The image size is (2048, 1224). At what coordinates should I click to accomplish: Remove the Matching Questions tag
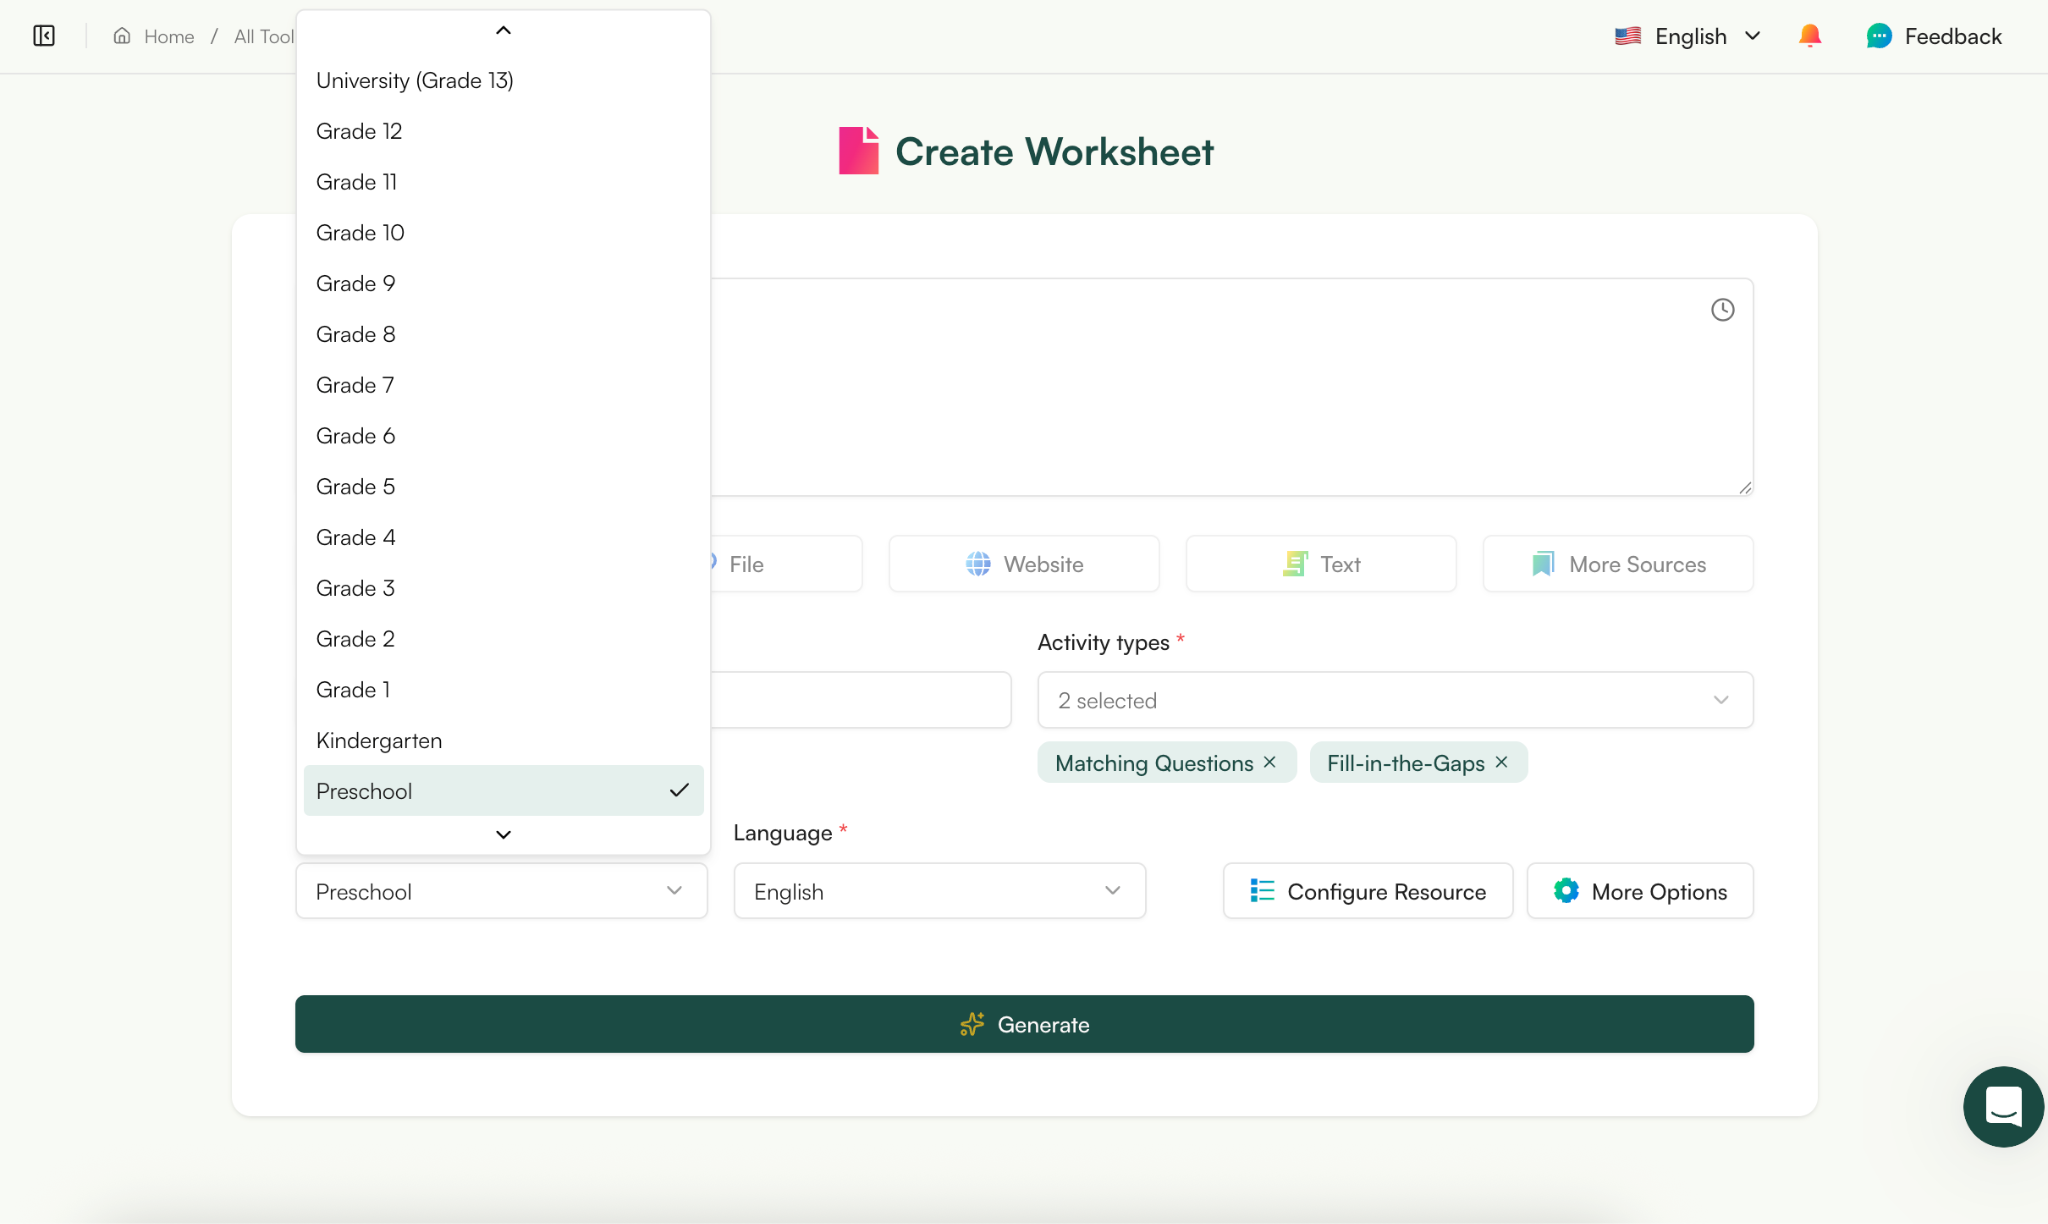click(1270, 762)
